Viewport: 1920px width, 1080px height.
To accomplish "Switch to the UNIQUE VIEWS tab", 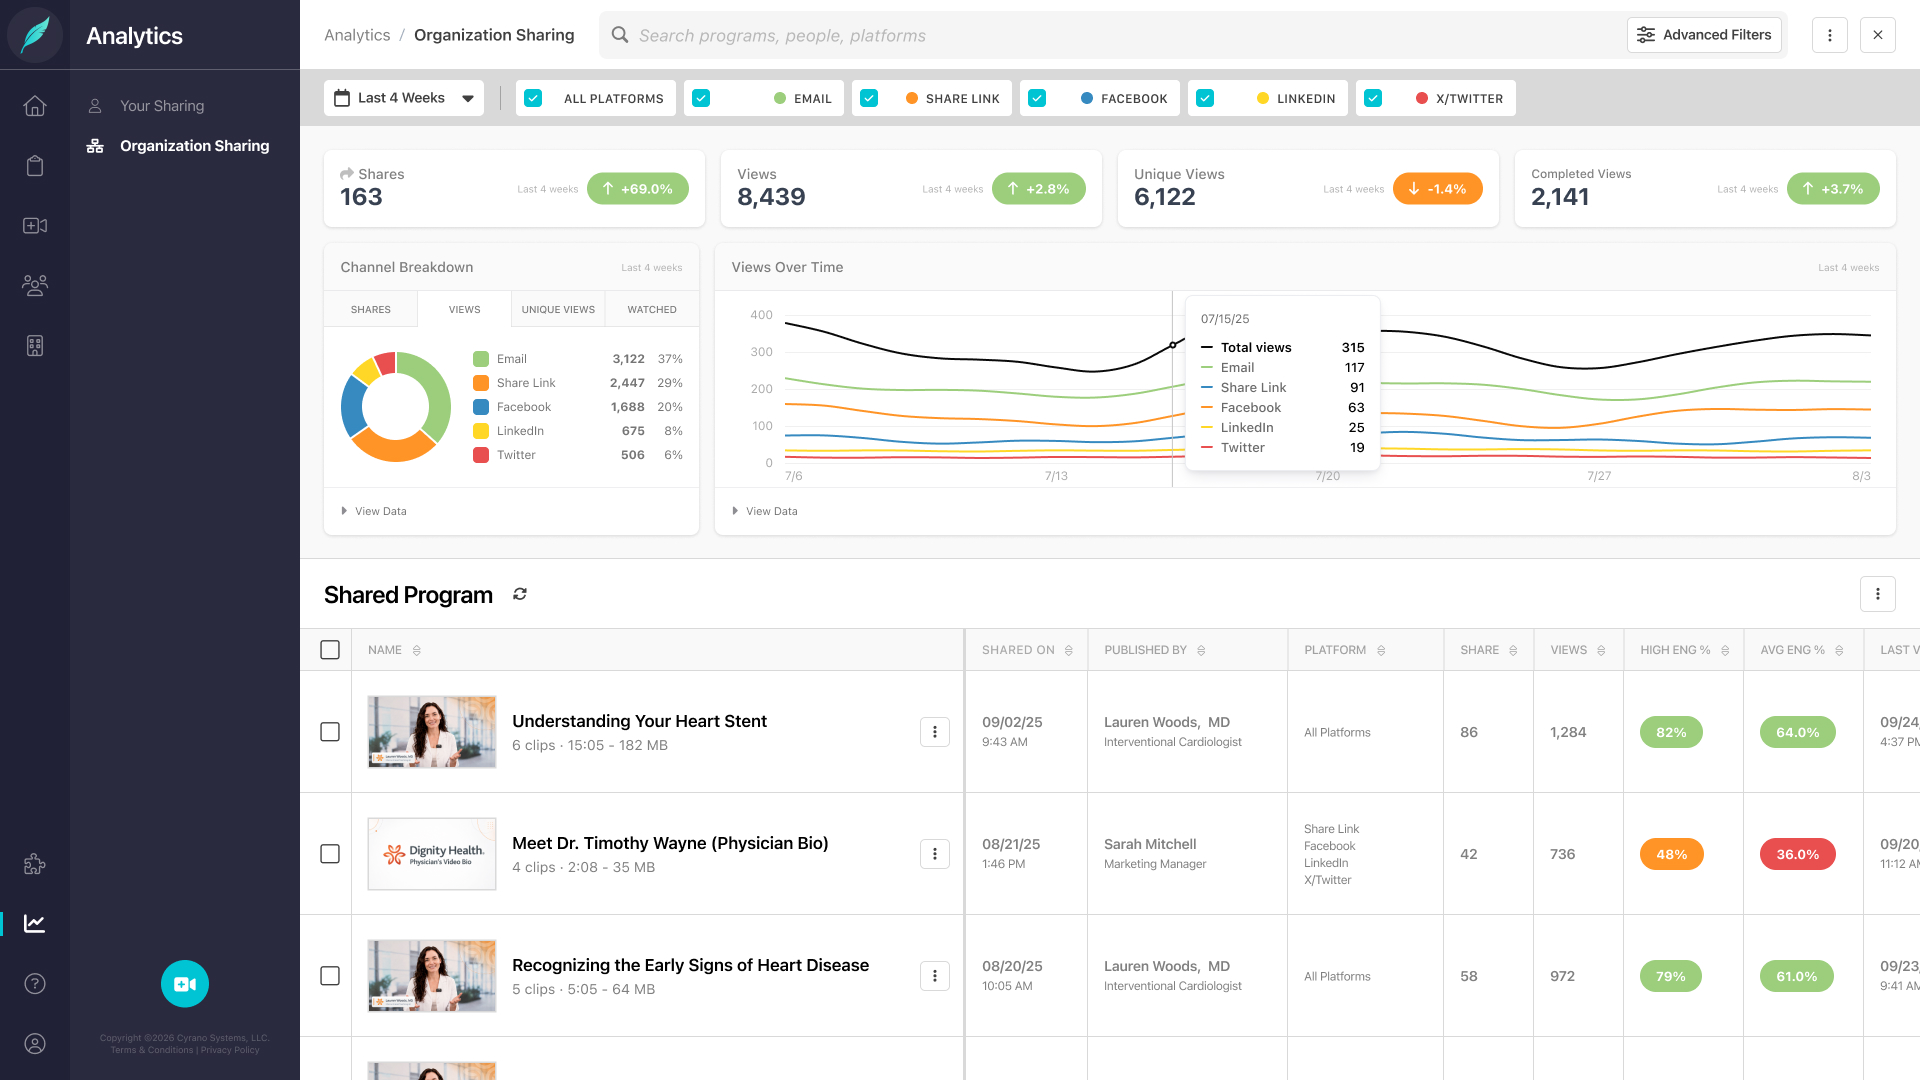I will click(x=558, y=310).
